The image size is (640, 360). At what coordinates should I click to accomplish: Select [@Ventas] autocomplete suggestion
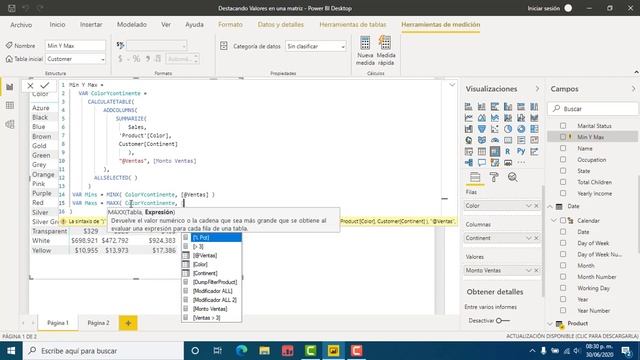[x=212, y=255]
